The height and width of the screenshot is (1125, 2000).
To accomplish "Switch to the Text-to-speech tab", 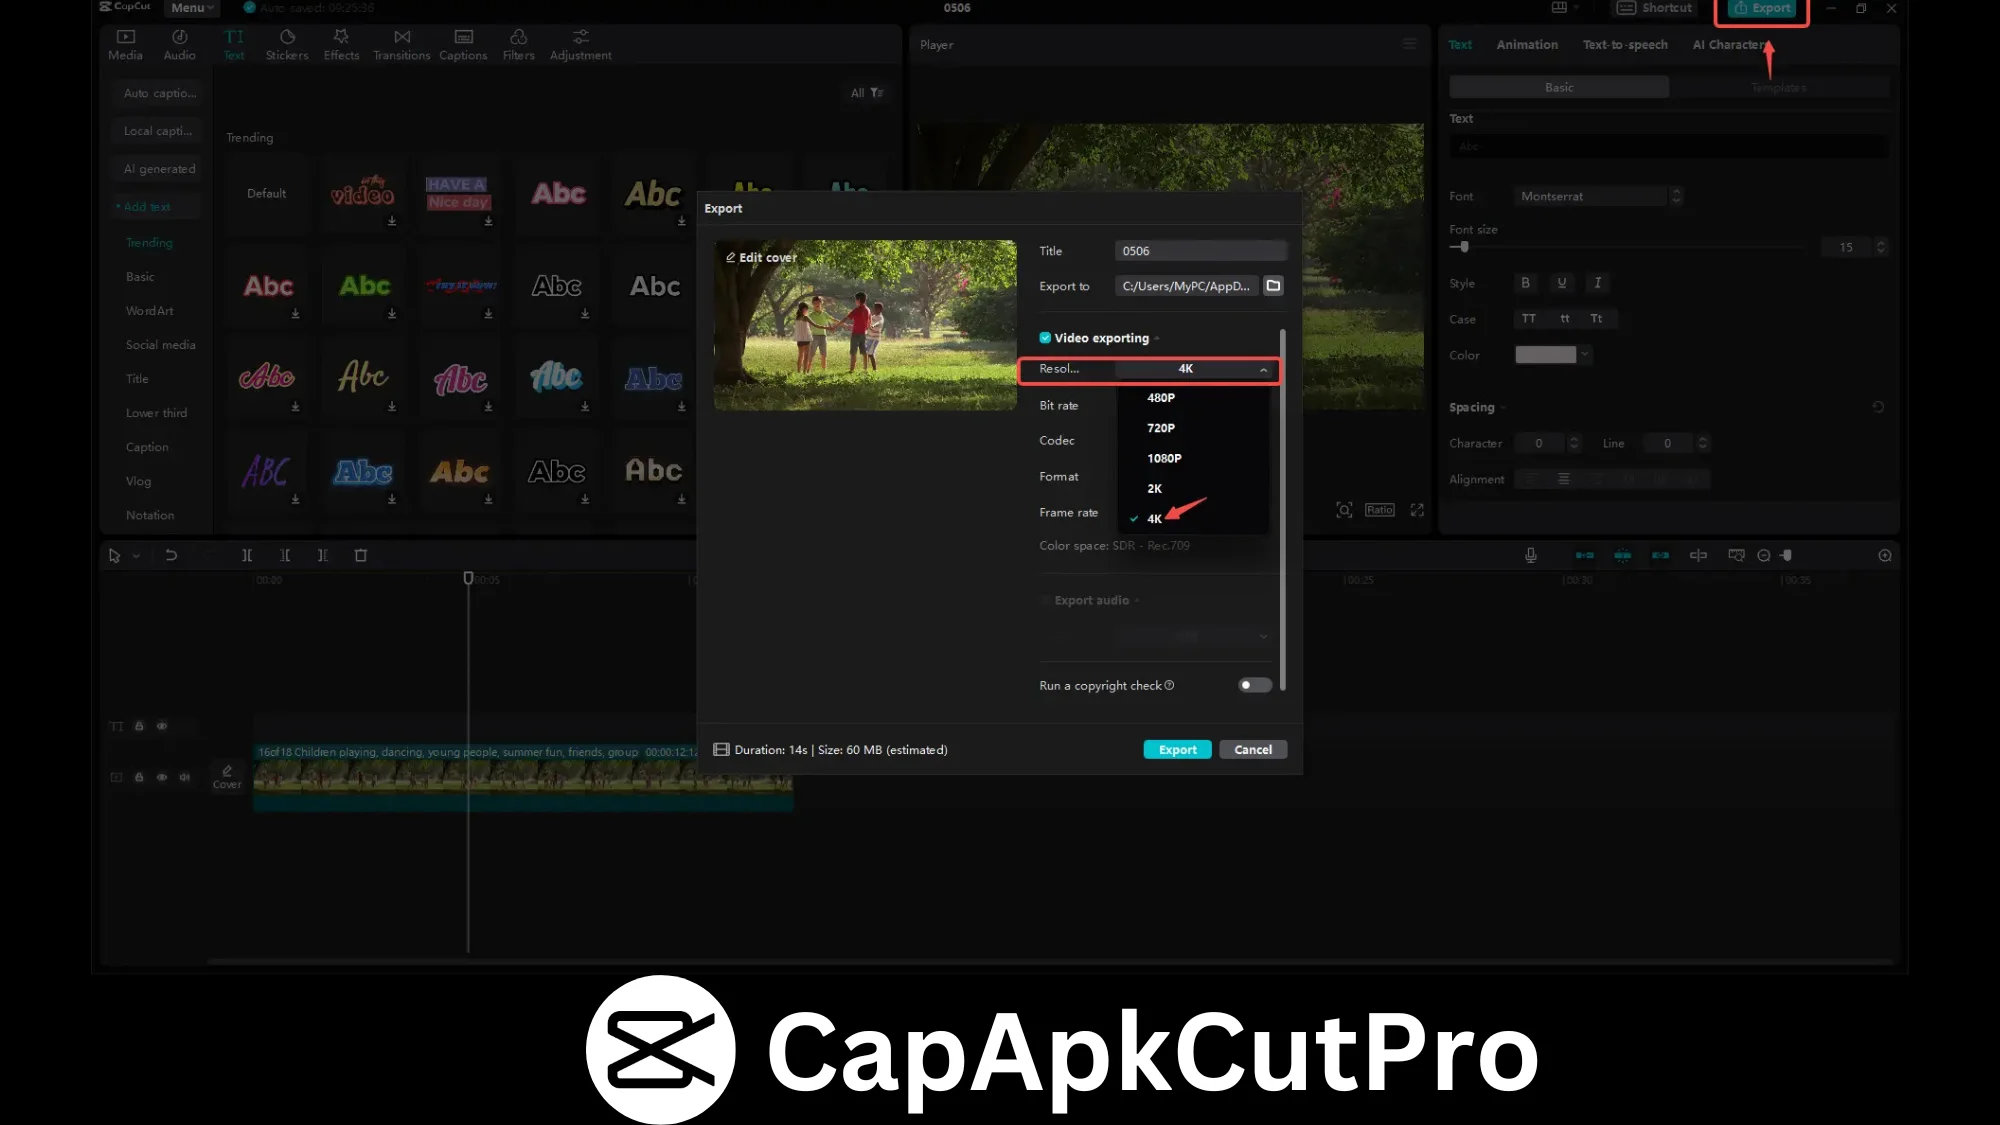I will 1625,45.
